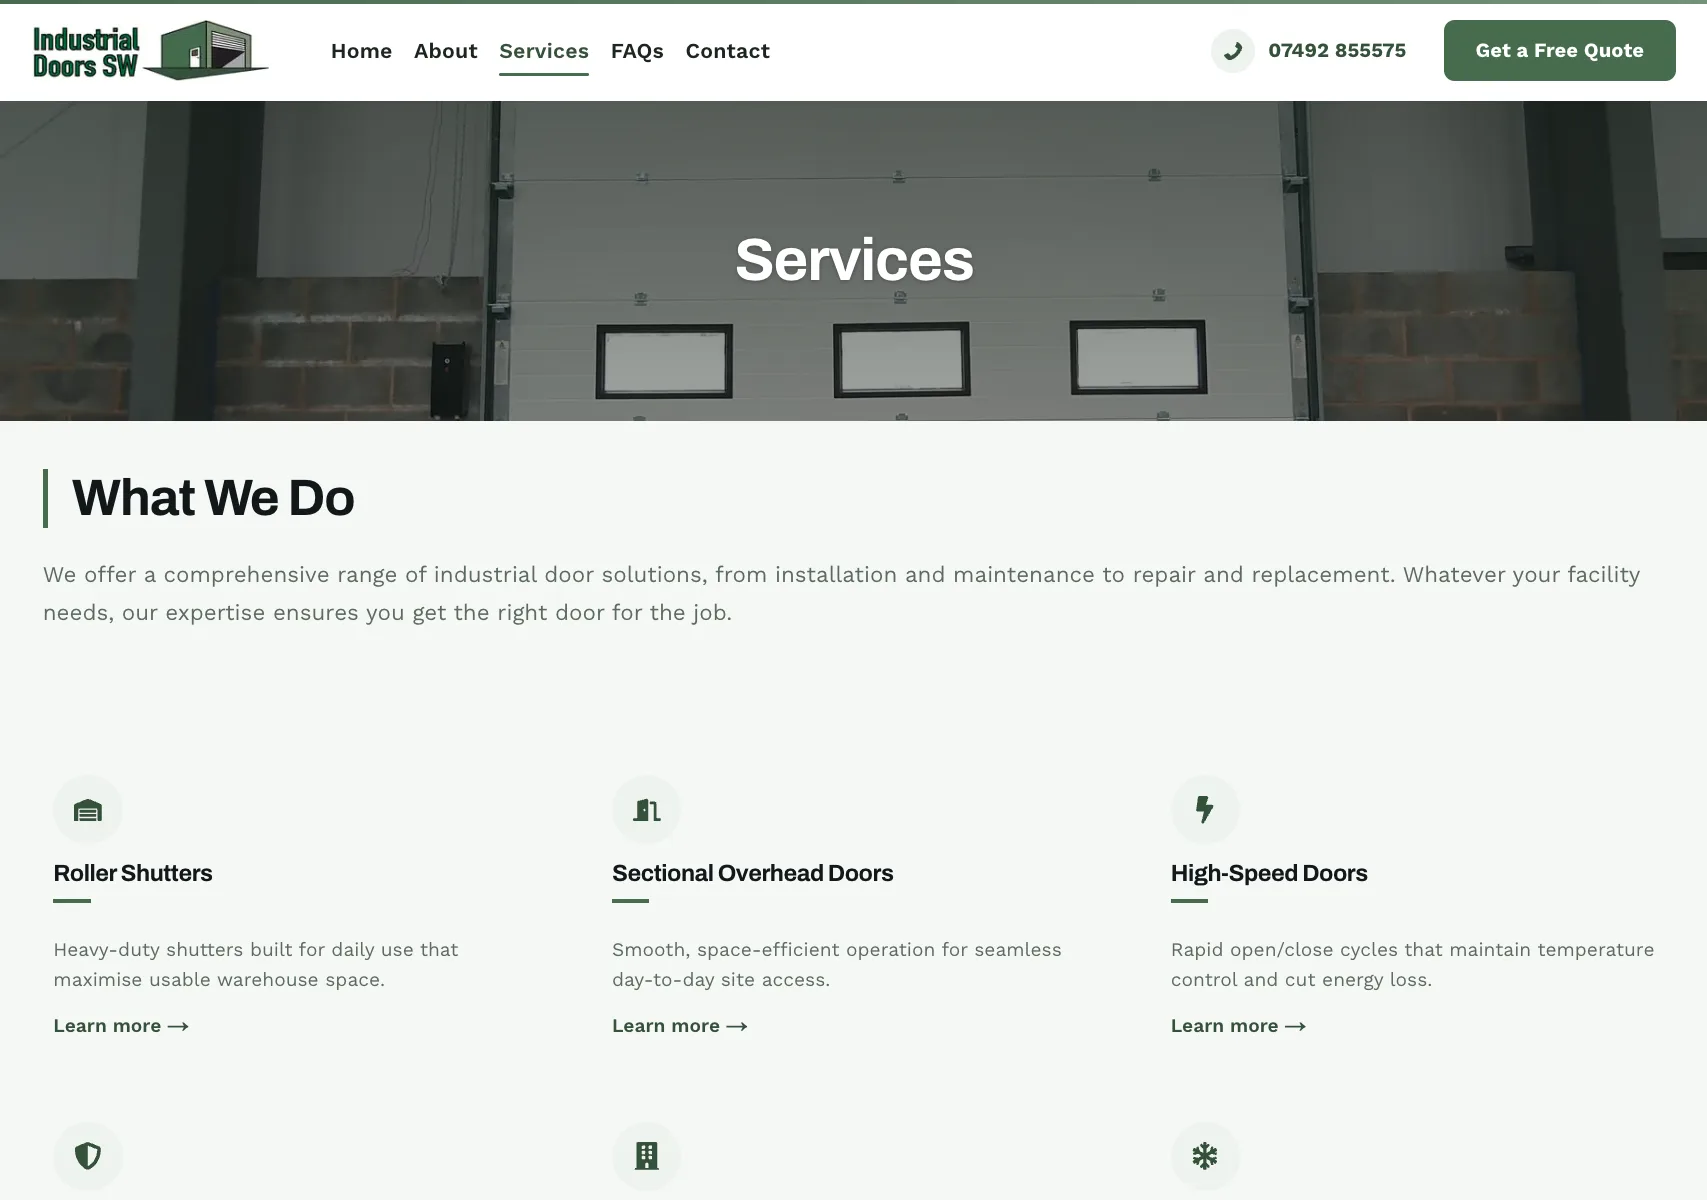This screenshot has height=1200, width=1707.
Task: Click the Roller Shutters heading
Action: click(x=133, y=873)
